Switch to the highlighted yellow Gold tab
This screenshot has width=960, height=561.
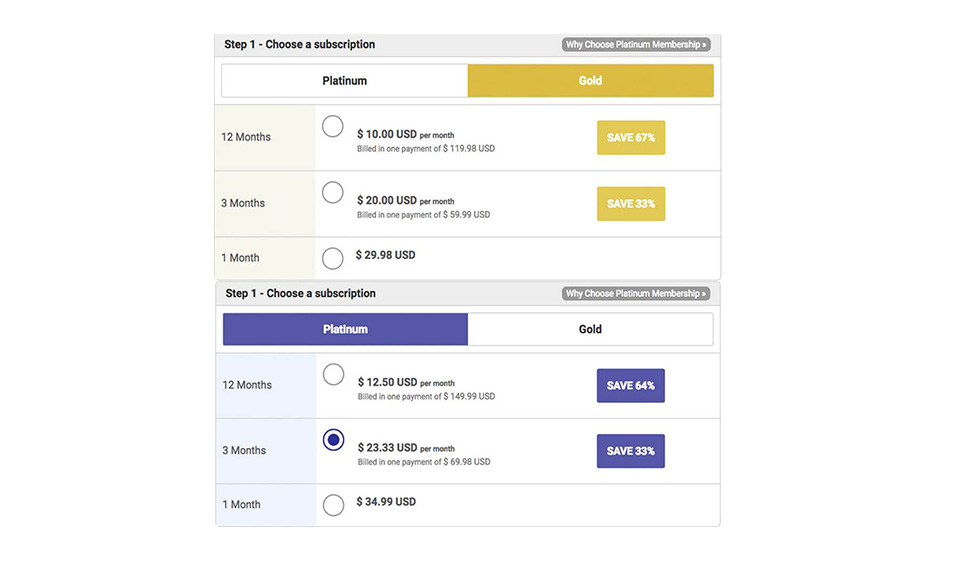click(590, 81)
